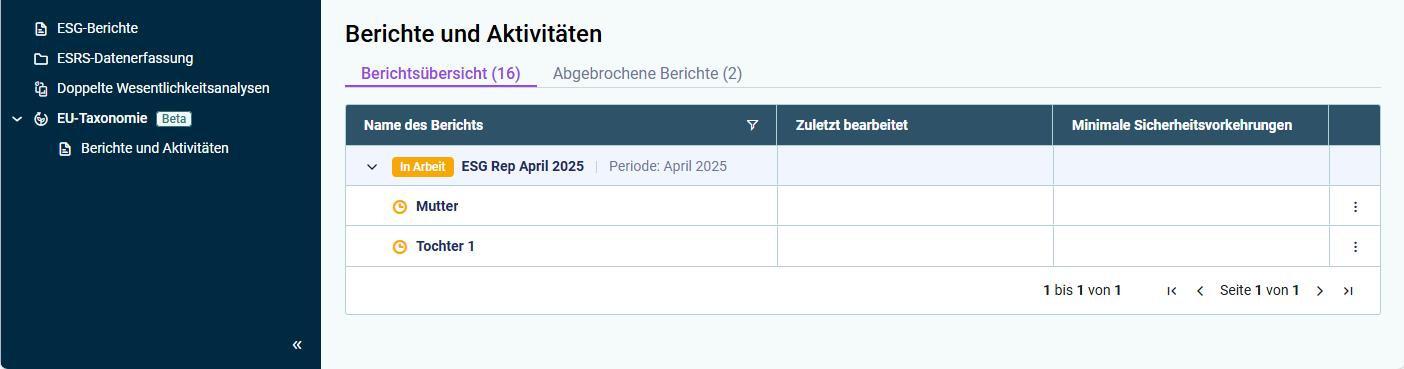
Task: Click the ESRS-Datenerfassung folder icon
Action: point(41,59)
